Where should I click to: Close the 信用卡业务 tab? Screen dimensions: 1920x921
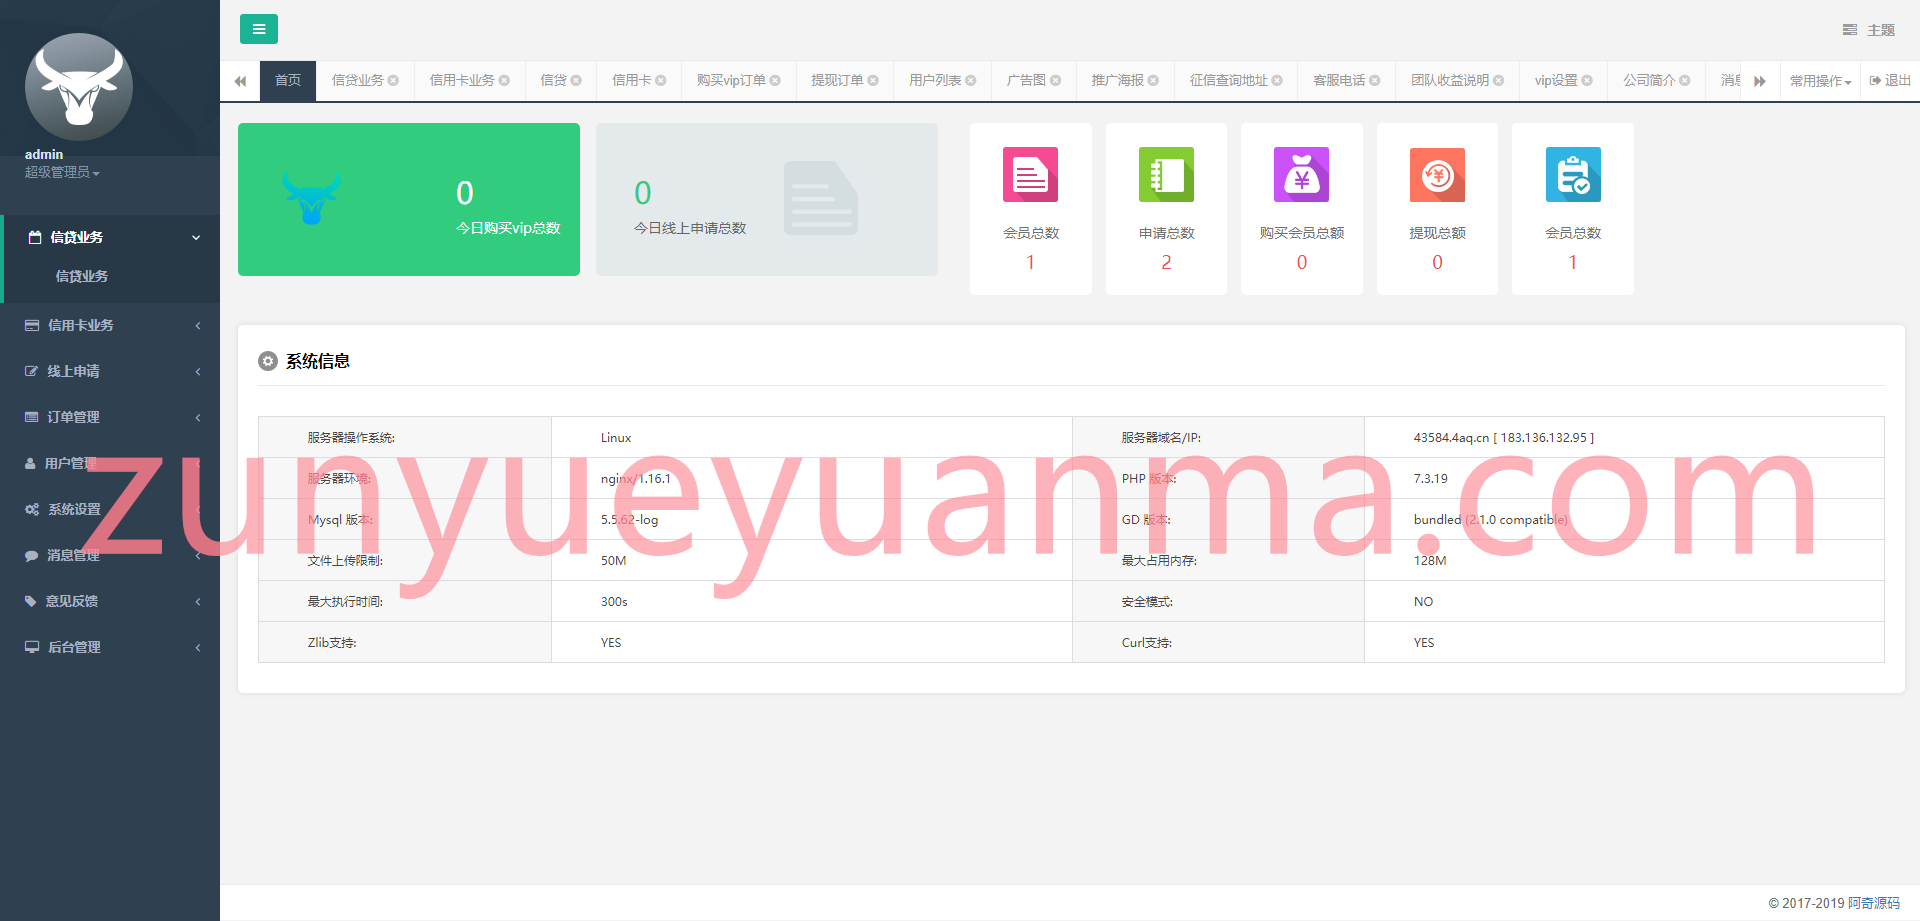point(504,81)
